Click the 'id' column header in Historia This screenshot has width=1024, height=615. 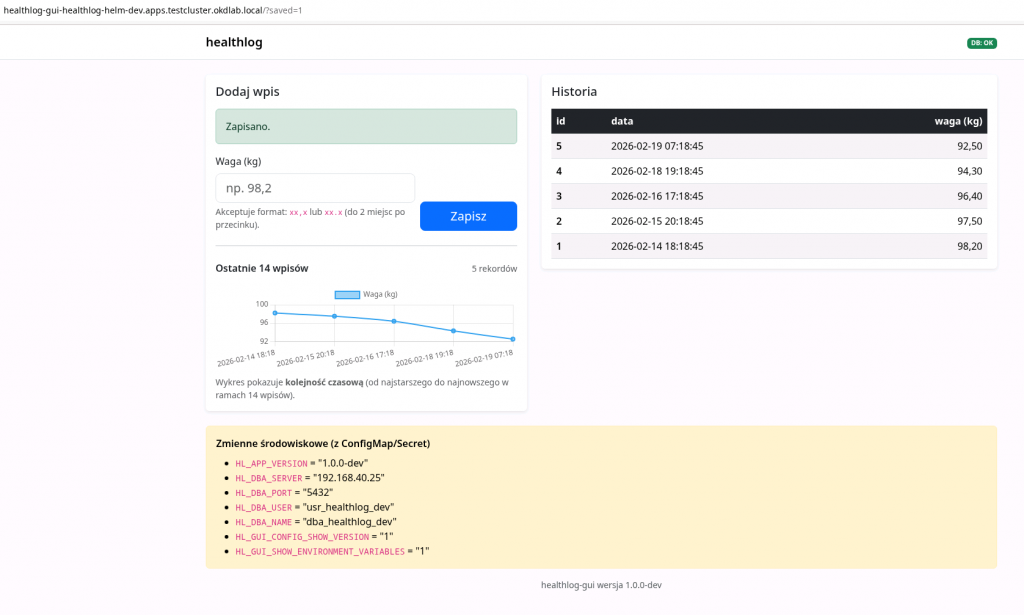tap(561, 121)
